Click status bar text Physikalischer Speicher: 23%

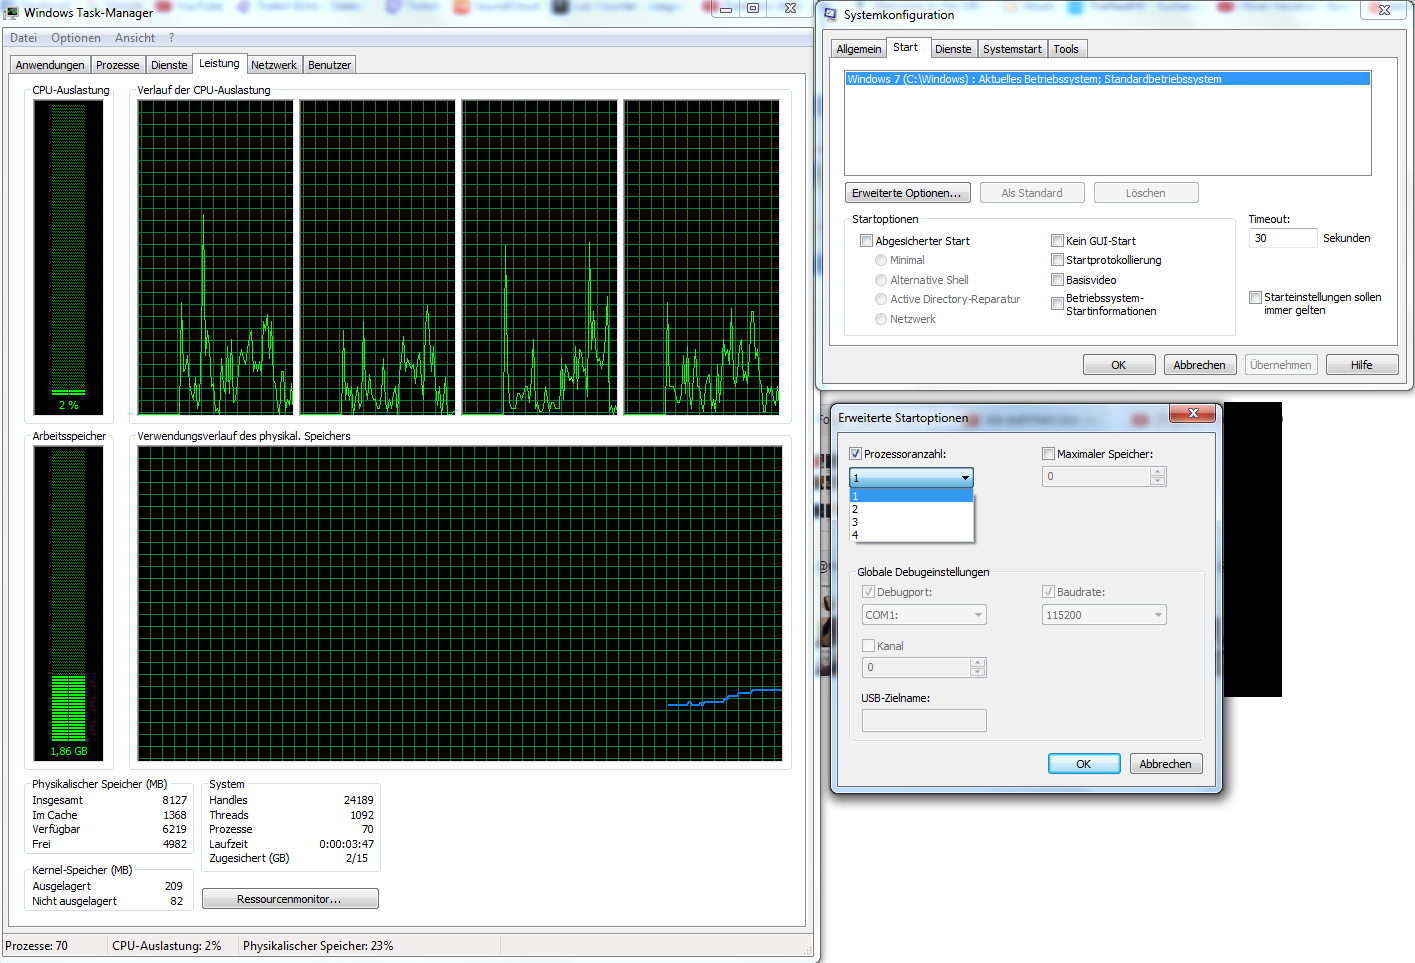[x=318, y=946]
